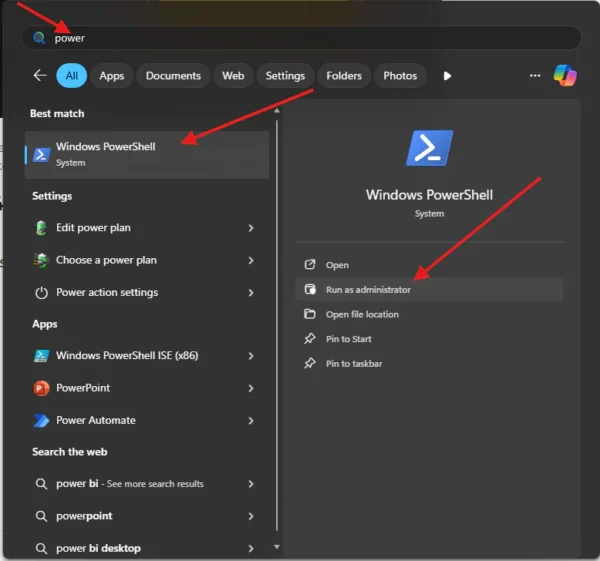Screen dimensions: 600x561
Task: Click the large PowerShell logo in details pane
Action: [x=429, y=148]
